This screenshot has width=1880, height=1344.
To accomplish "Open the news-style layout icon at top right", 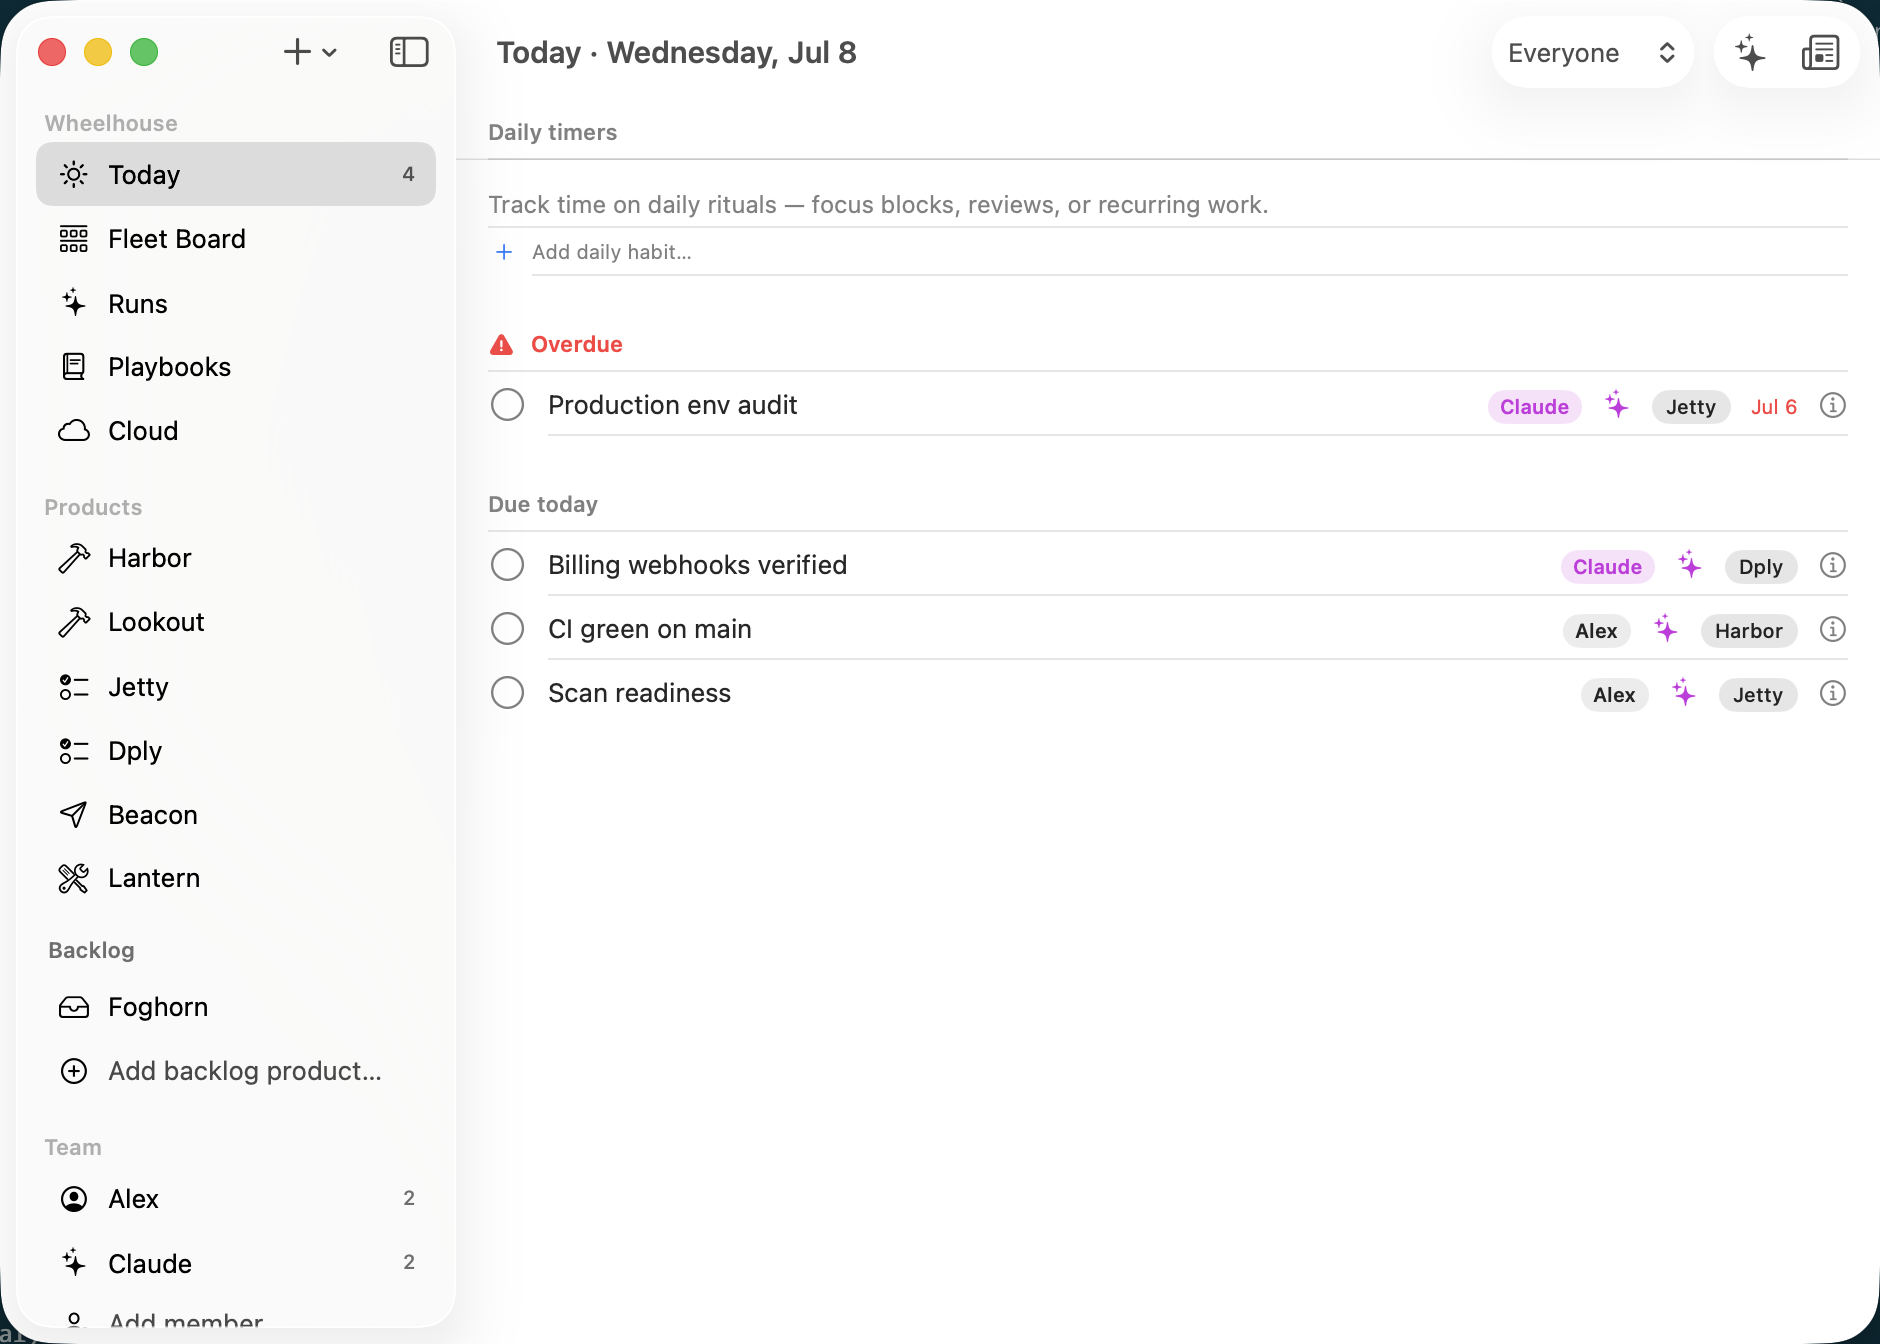I will point(1820,53).
